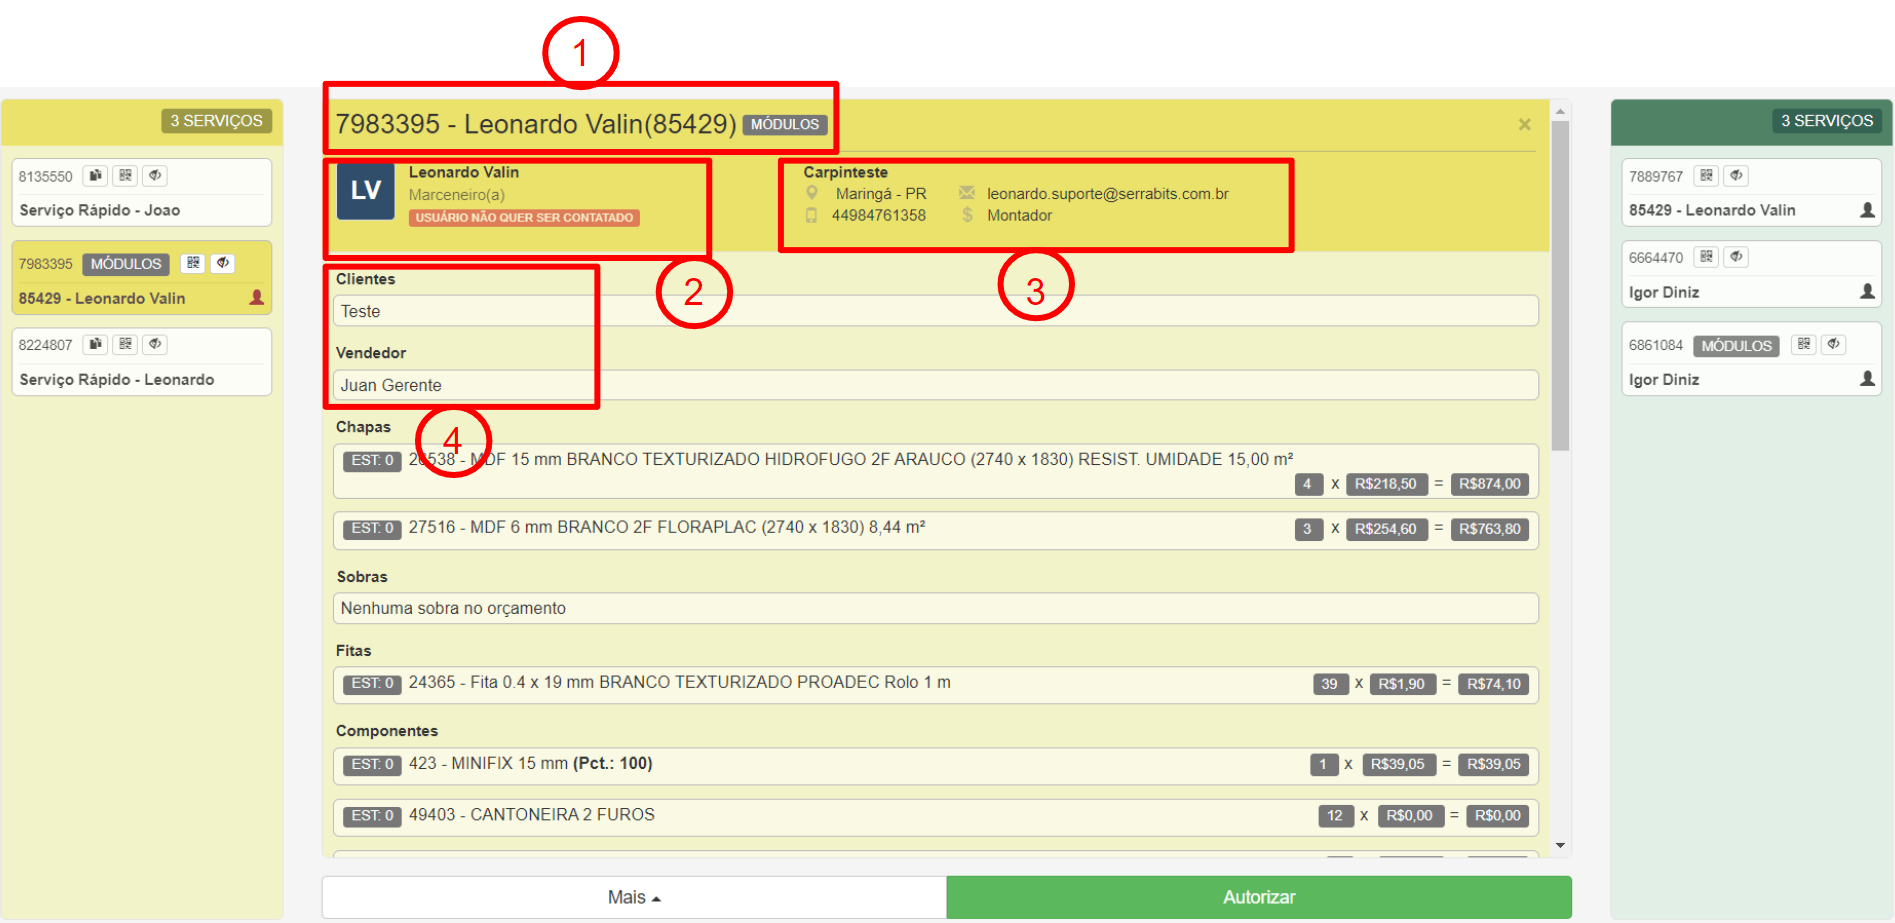Copy service 8135550 using its copy icon
Screen dimensions: 1895x923
(95, 176)
